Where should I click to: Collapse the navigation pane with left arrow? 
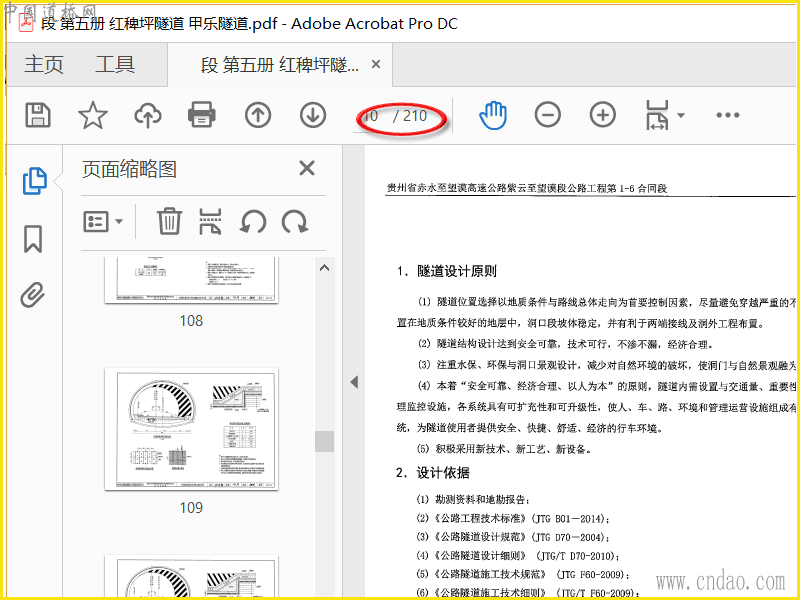point(354,382)
